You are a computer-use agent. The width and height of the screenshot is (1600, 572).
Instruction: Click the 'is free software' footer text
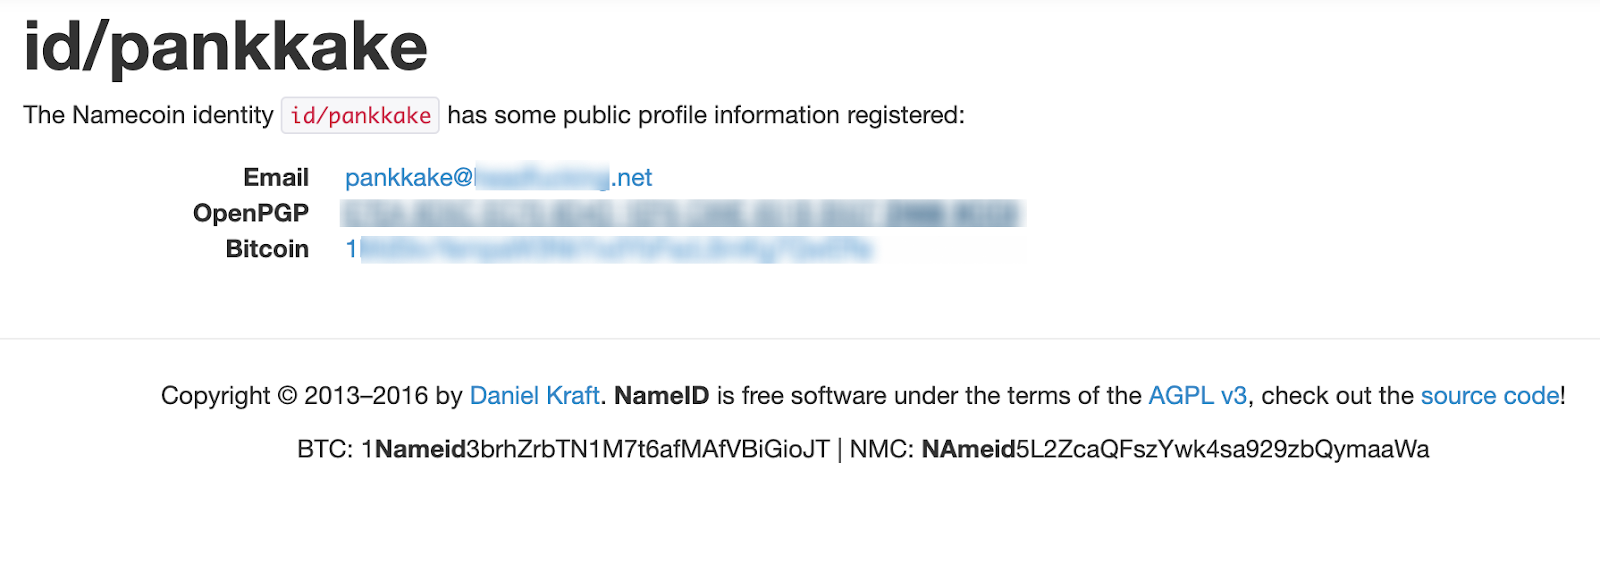(x=802, y=396)
